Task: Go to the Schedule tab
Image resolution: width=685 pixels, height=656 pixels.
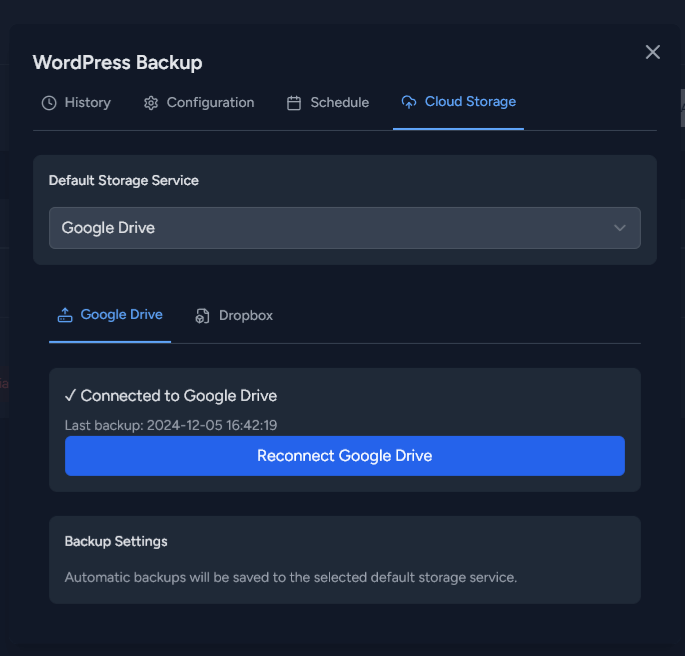Action: tap(328, 103)
